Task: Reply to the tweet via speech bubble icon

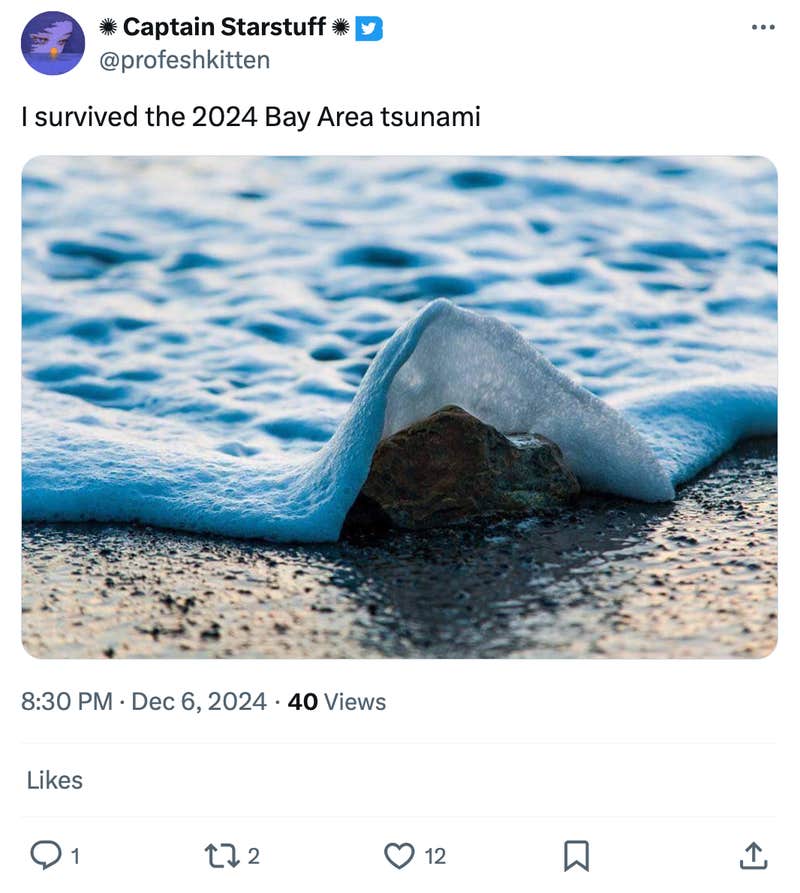Action: click(47, 856)
